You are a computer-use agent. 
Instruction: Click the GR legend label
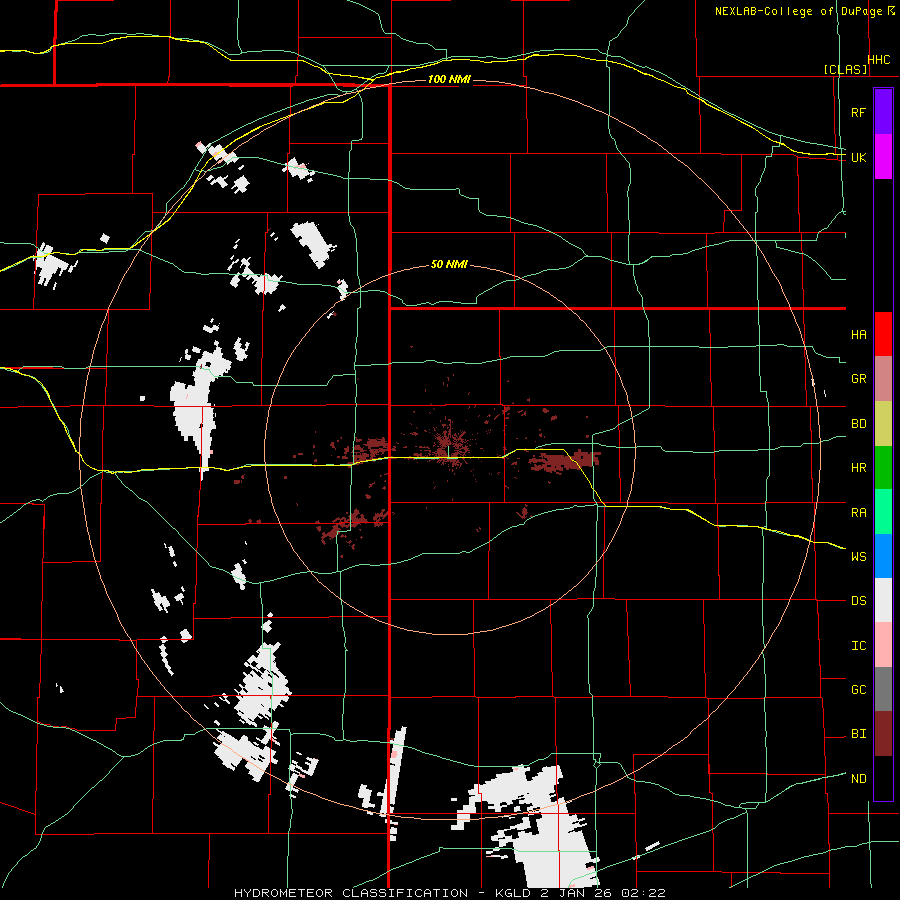pyautogui.click(x=859, y=379)
